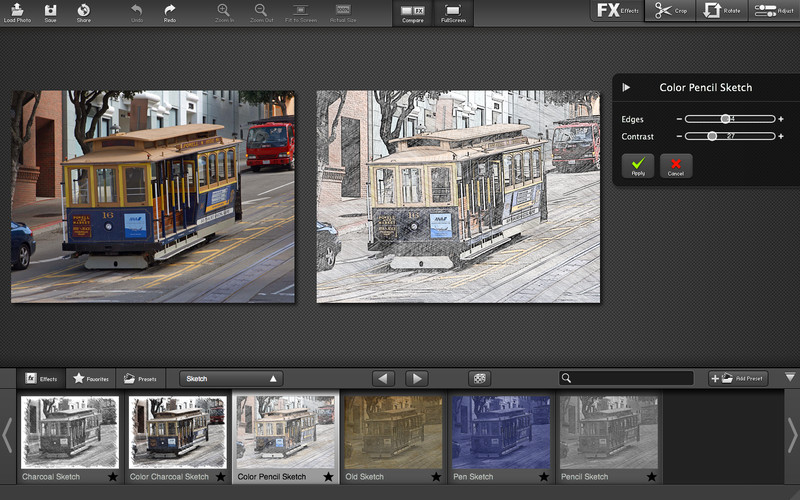Image resolution: width=800 pixels, height=500 pixels.
Task: Click the random effect dice icon
Action: tap(480, 378)
